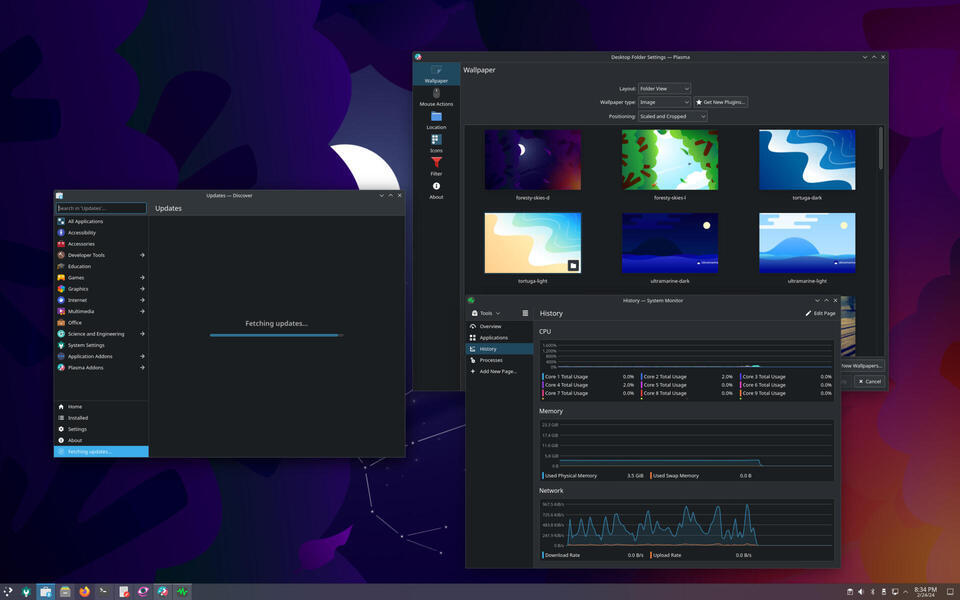Switch to Applications page in System Monitor
960x600 pixels.
499,337
